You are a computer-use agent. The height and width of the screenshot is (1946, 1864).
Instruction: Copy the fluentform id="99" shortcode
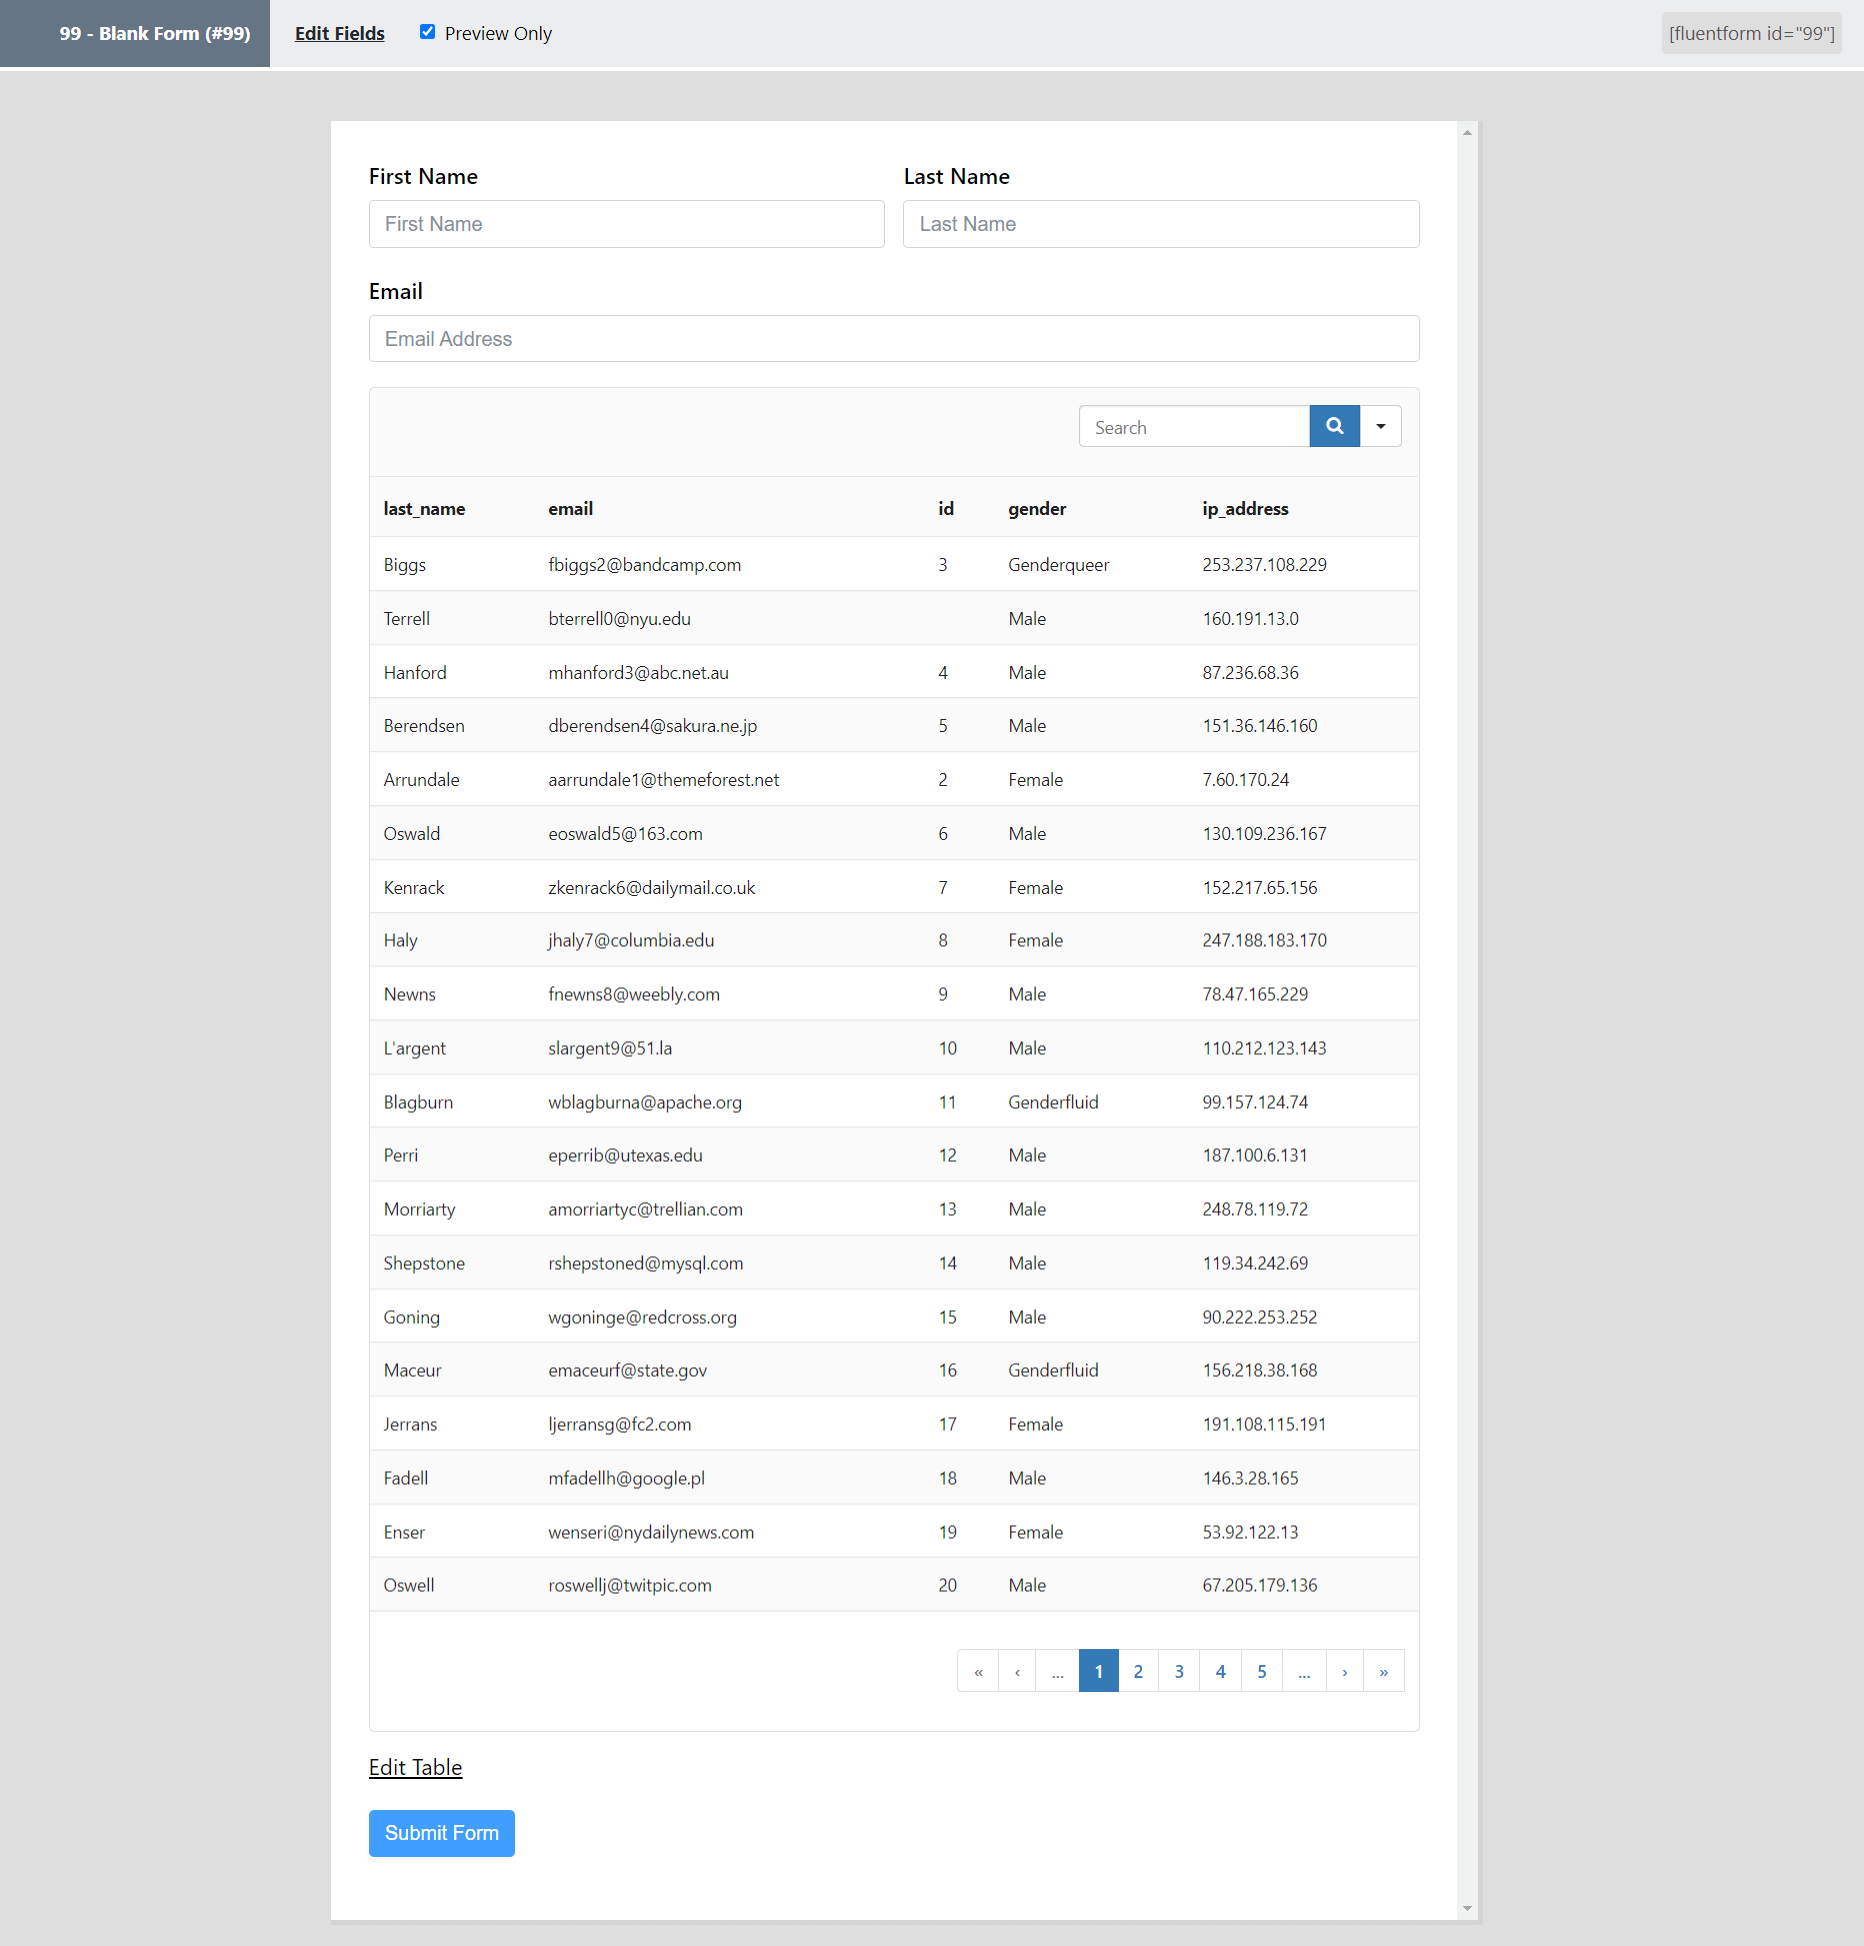coord(1751,33)
